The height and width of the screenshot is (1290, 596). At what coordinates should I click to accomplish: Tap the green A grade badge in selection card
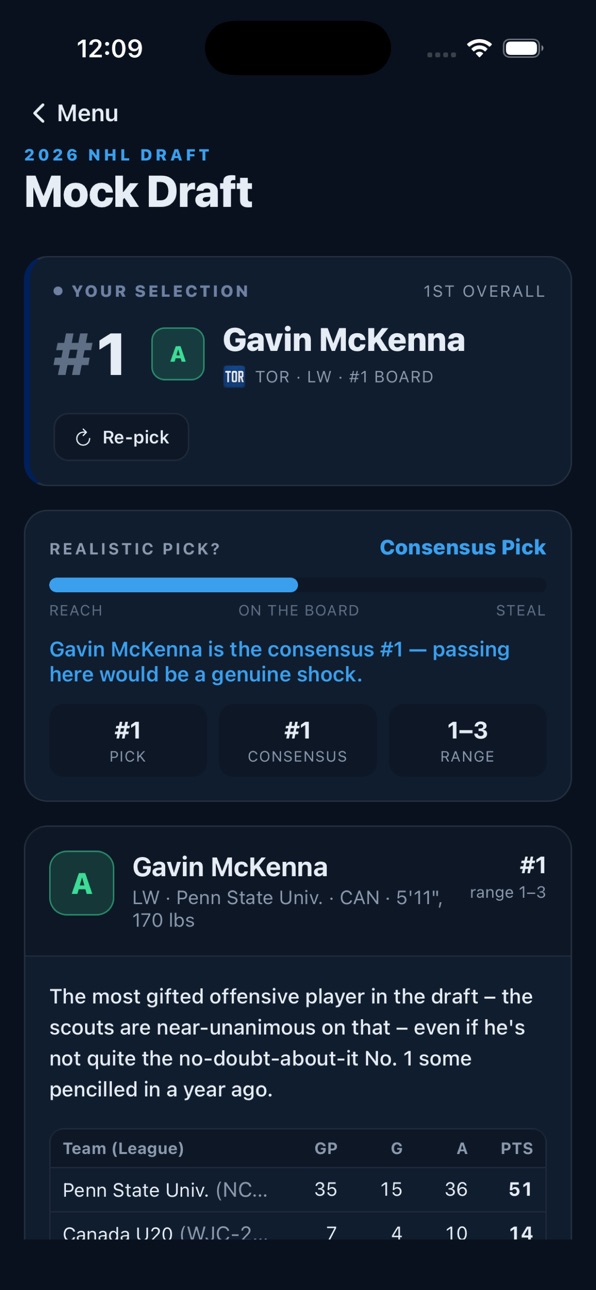point(178,354)
